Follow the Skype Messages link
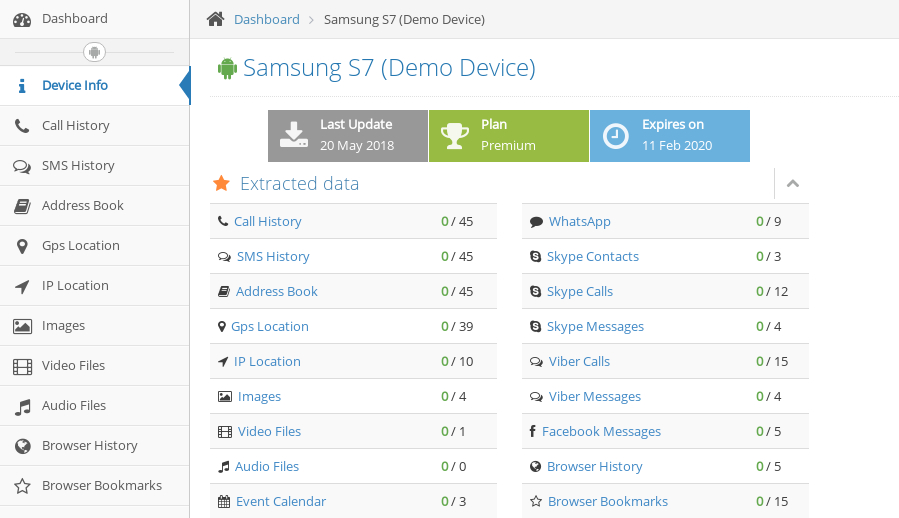Screen dimensions: 899x518 tap(595, 327)
